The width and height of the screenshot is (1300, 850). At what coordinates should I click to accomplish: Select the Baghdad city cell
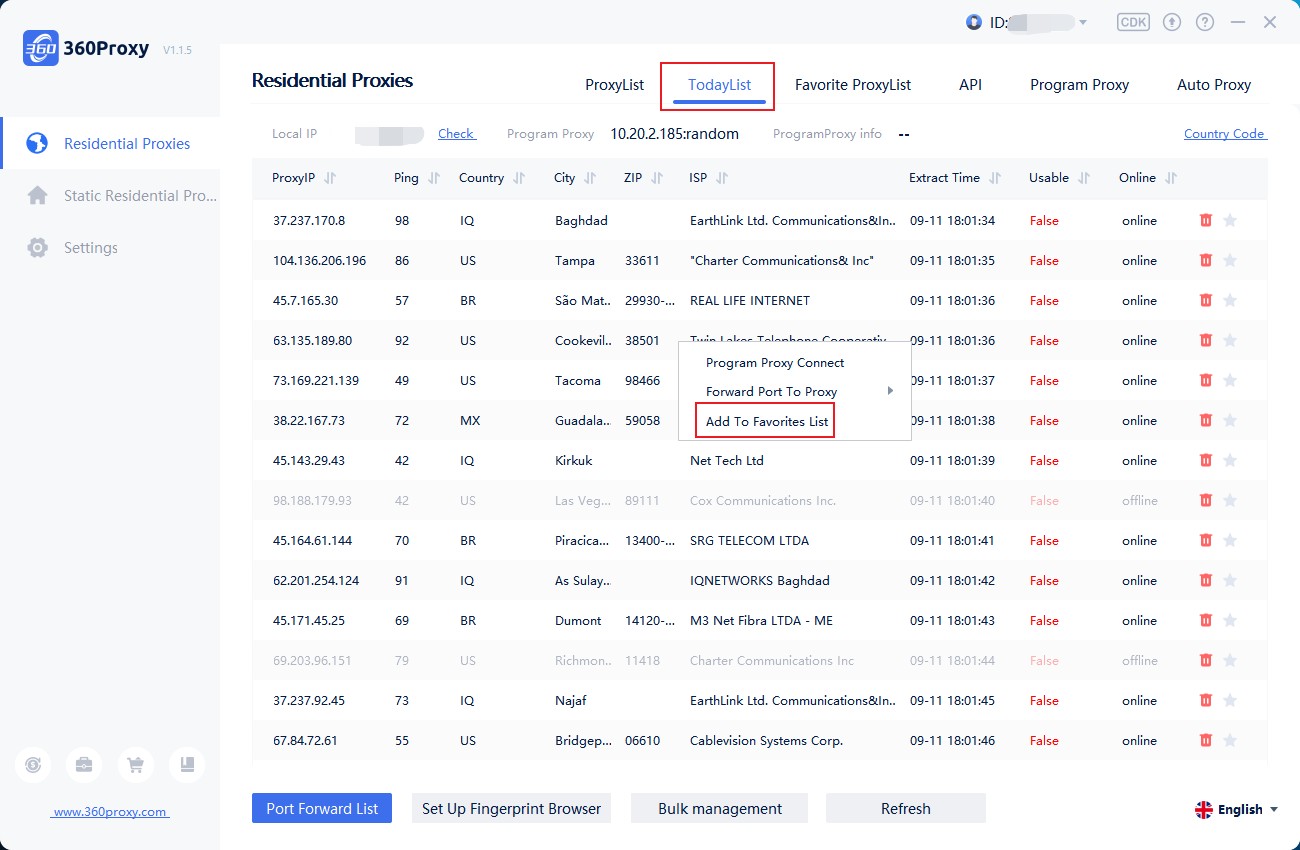coord(581,221)
